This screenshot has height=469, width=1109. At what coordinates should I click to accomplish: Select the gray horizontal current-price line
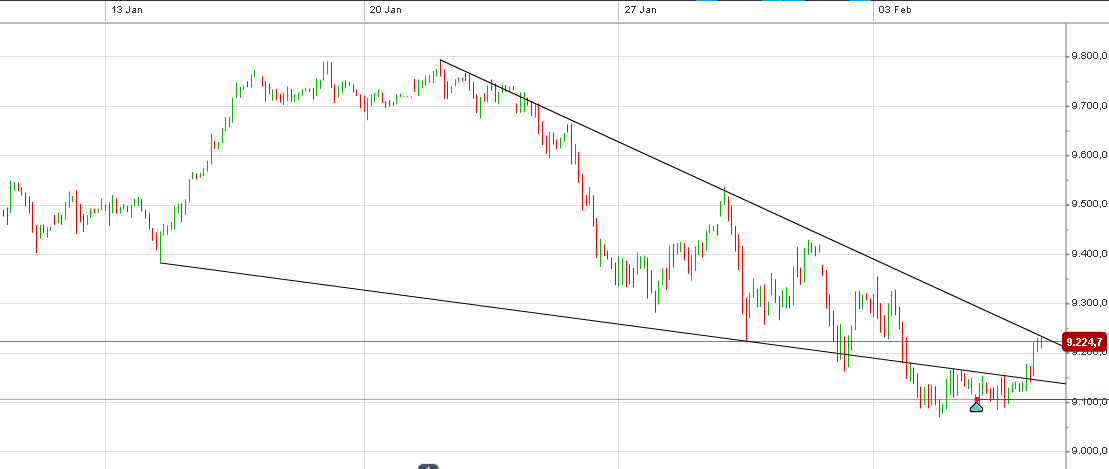tap(400, 341)
